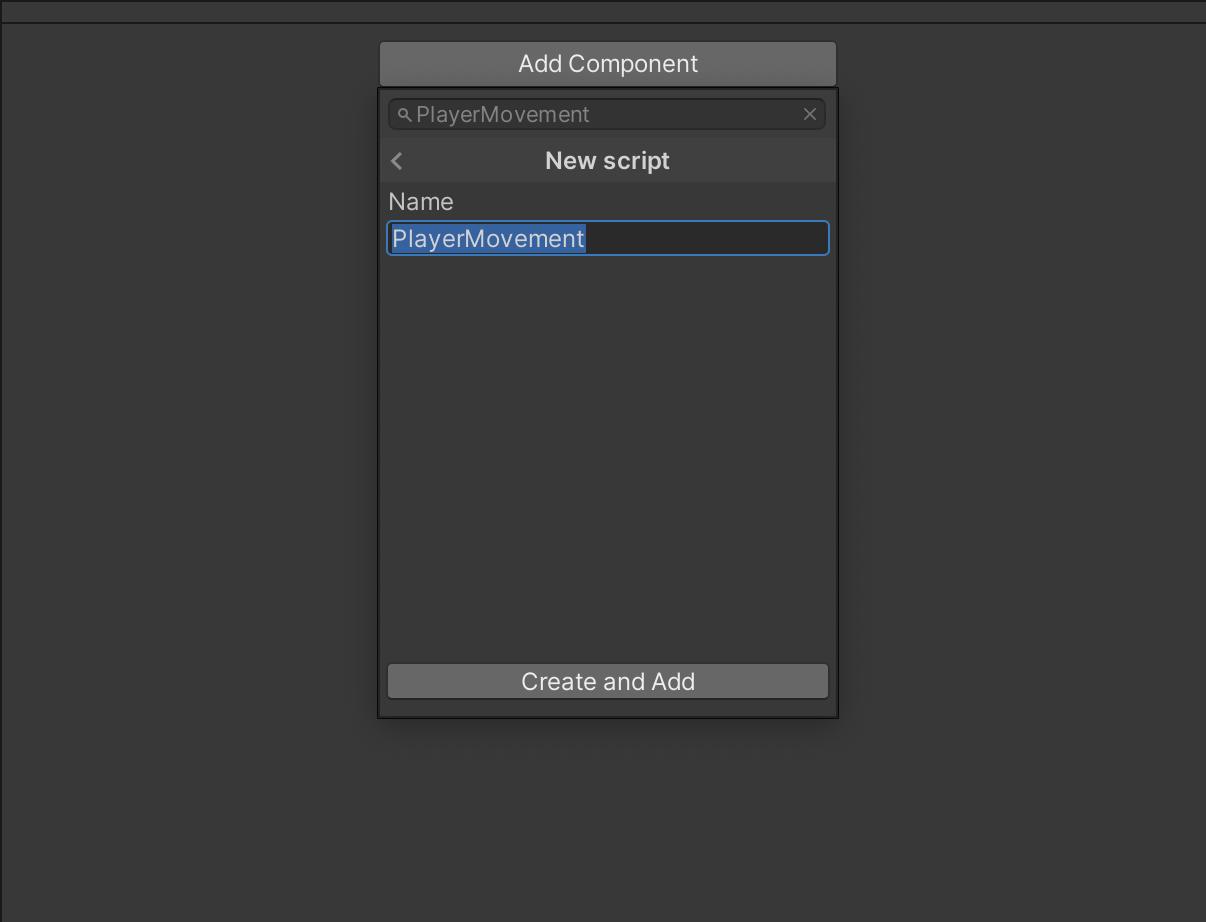Click the Name label above text field
Viewport: 1206px width, 922px height.
click(421, 202)
